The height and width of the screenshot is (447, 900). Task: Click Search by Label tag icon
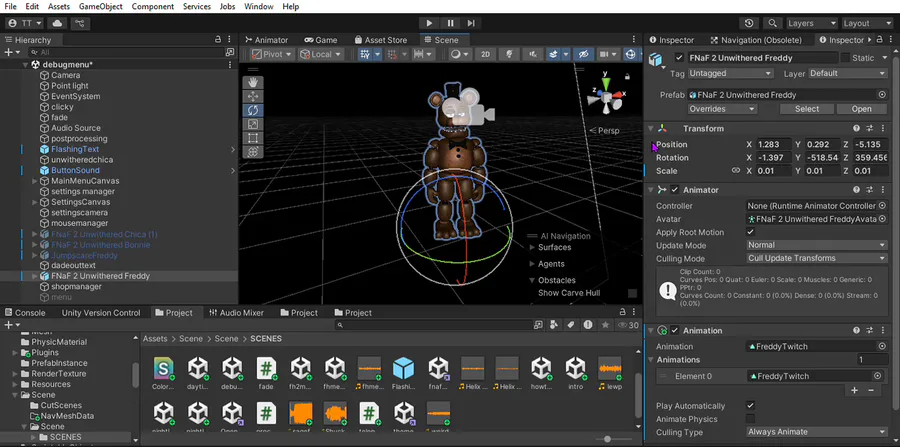pyautogui.click(x=571, y=325)
